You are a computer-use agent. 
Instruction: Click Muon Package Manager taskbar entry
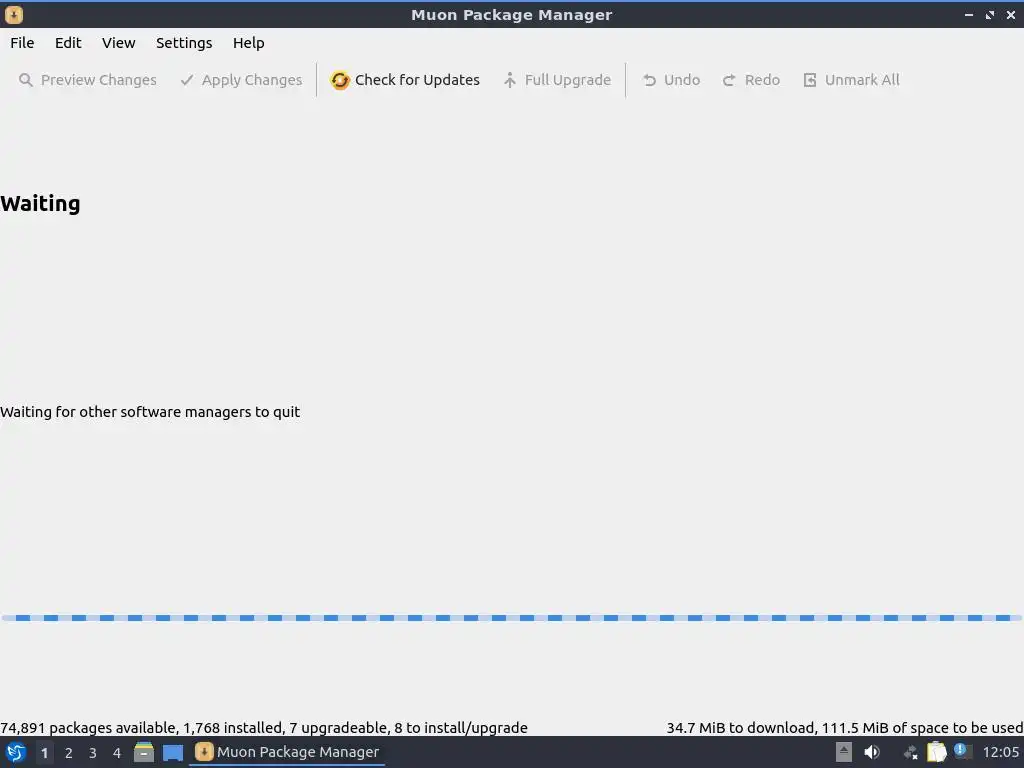(287, 752)
